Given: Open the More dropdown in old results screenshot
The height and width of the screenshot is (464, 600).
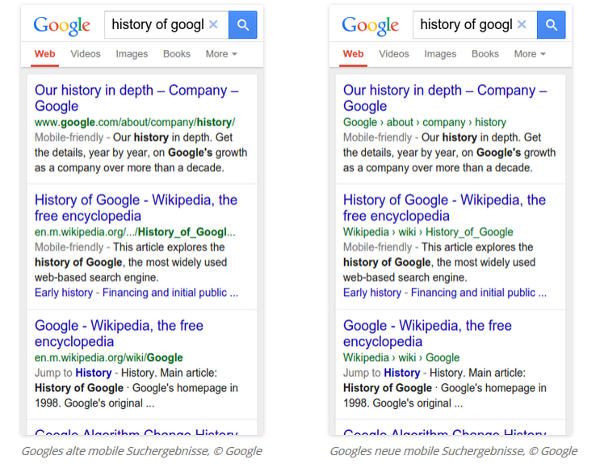Looking at the screenshot, I should click(x=221, y=54).
